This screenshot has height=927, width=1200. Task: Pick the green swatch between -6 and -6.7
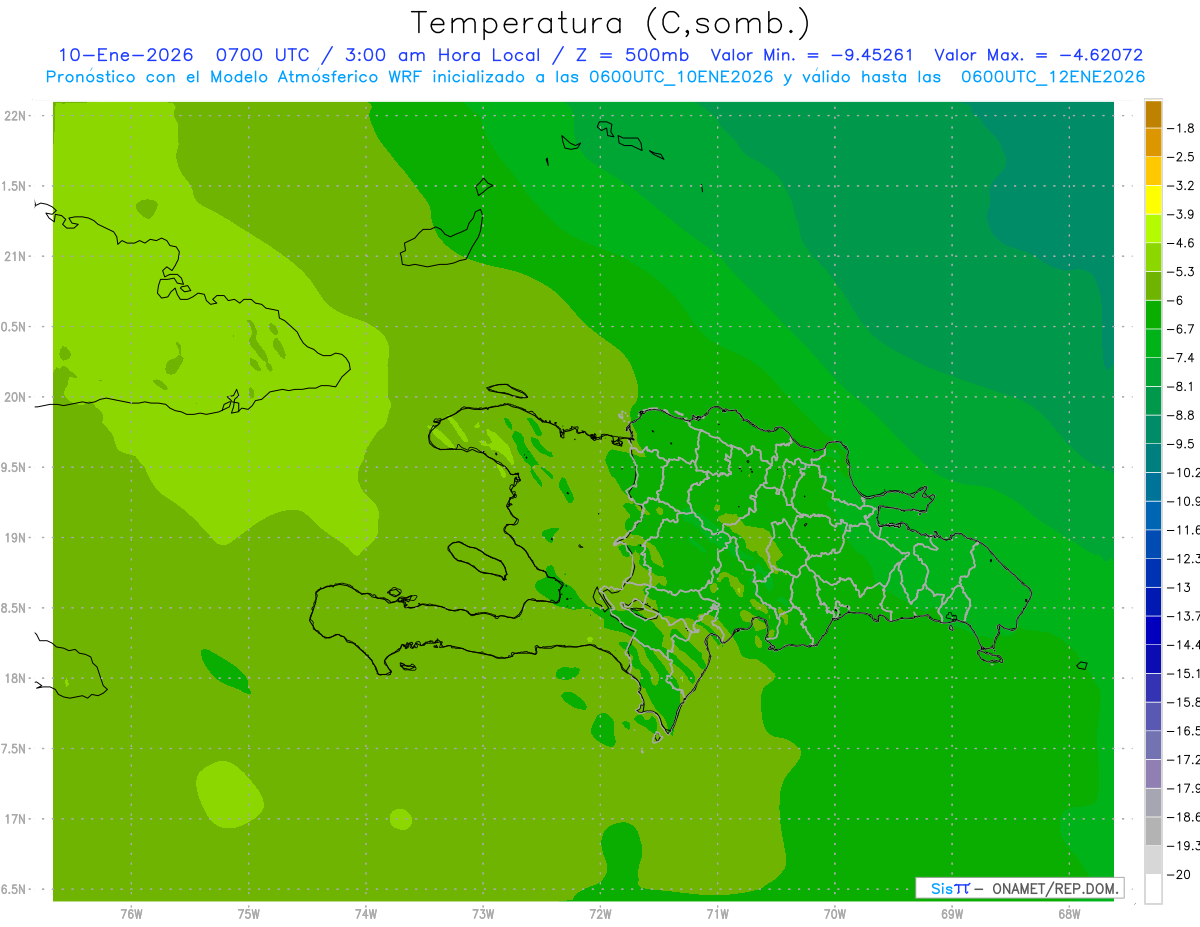[x=1153, y=315]
